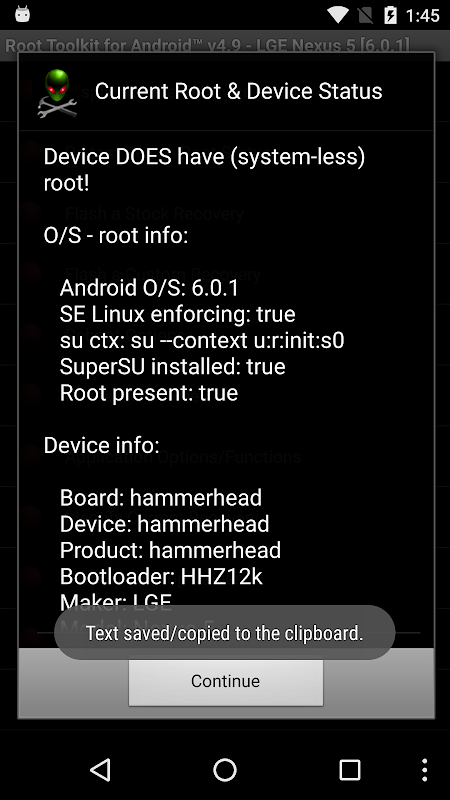This screenshot has width=450, height=800.
Task: Tap the Android home circle icon
Action: pos(225,769)
